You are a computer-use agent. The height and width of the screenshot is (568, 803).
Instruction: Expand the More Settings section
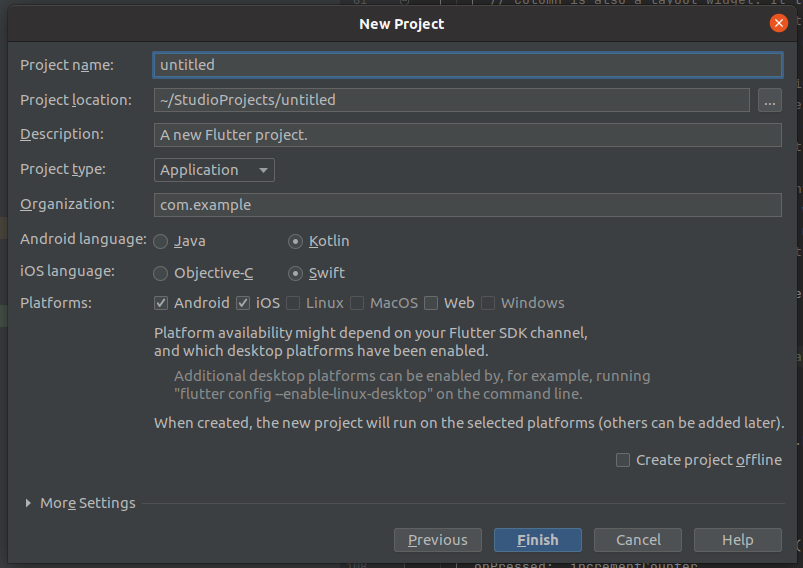coord(28,503)
